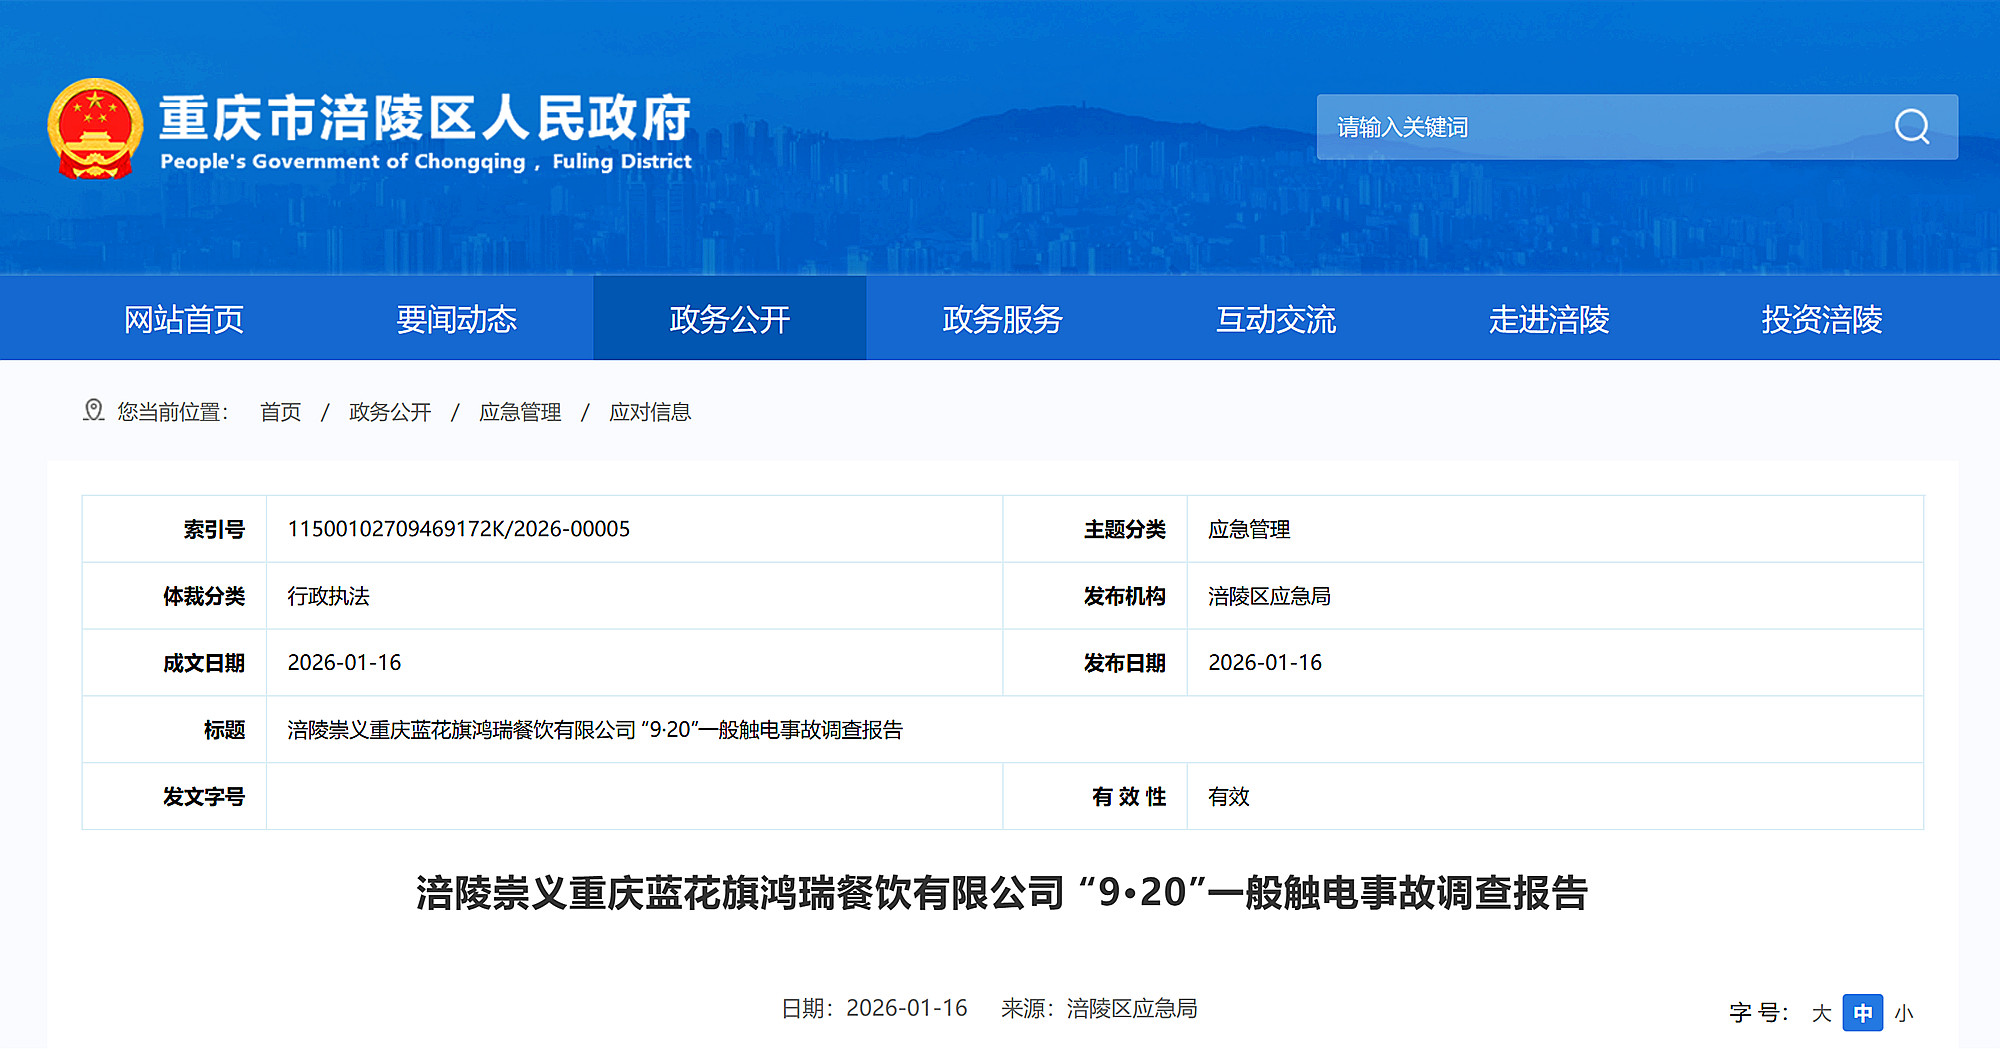
Task: Click the 体裁分类 label cell
Action: pos(174,596)
